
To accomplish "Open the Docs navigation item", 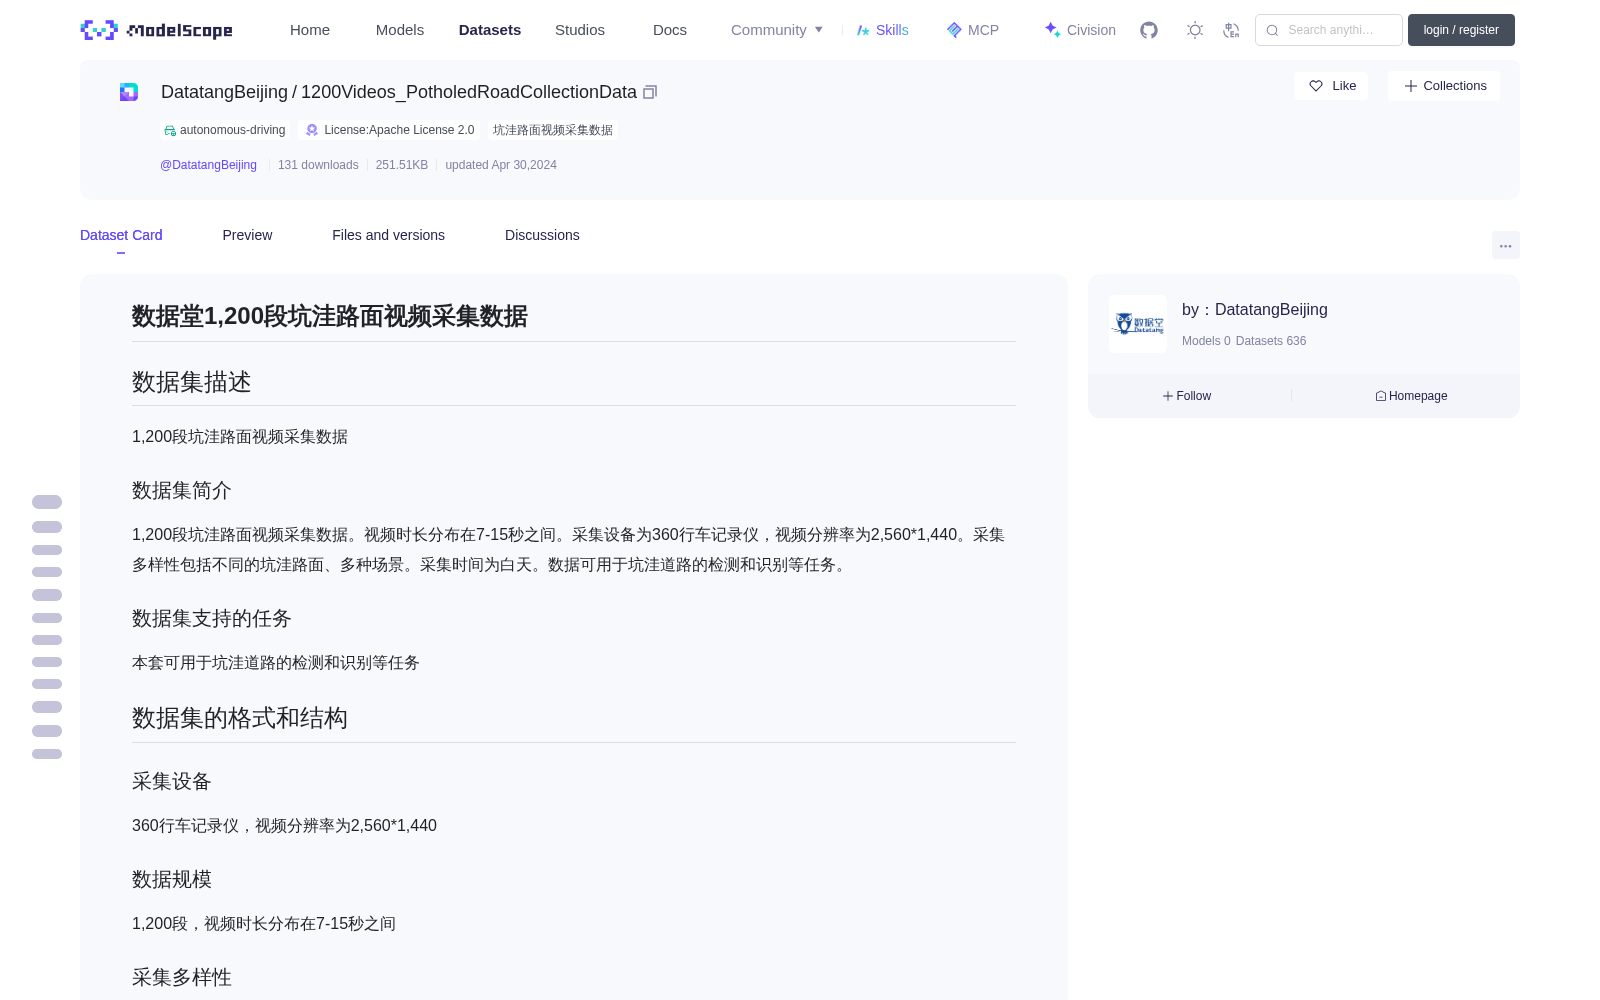I will (670, 30).
